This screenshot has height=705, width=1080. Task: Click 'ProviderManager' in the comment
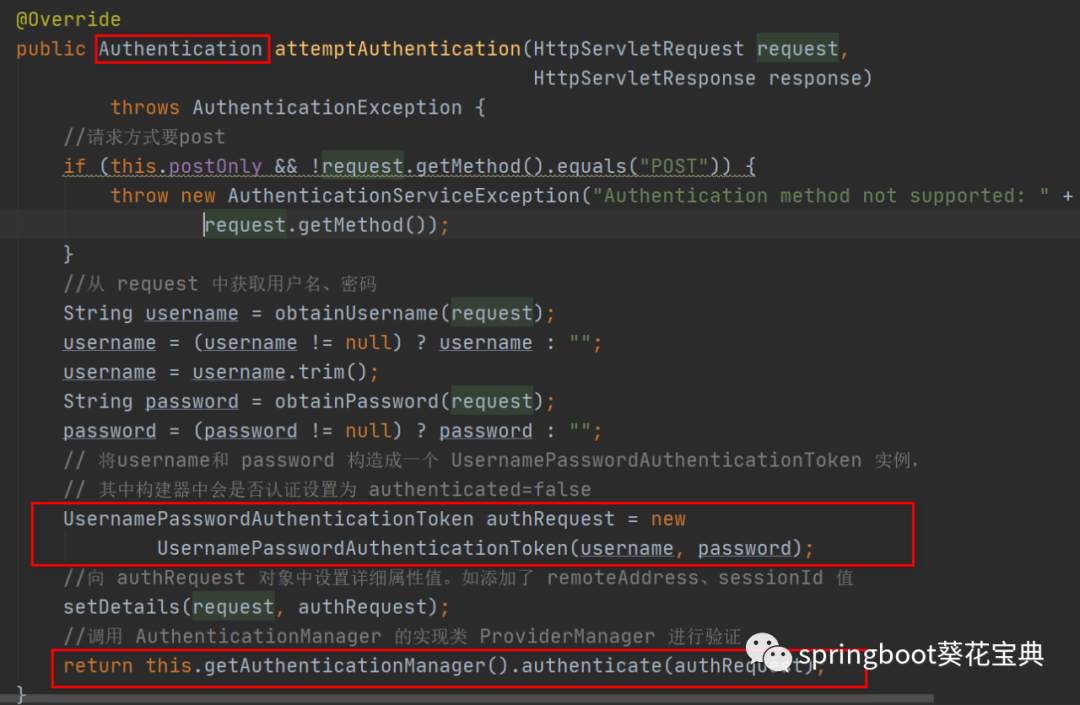[x=567, y=636]
